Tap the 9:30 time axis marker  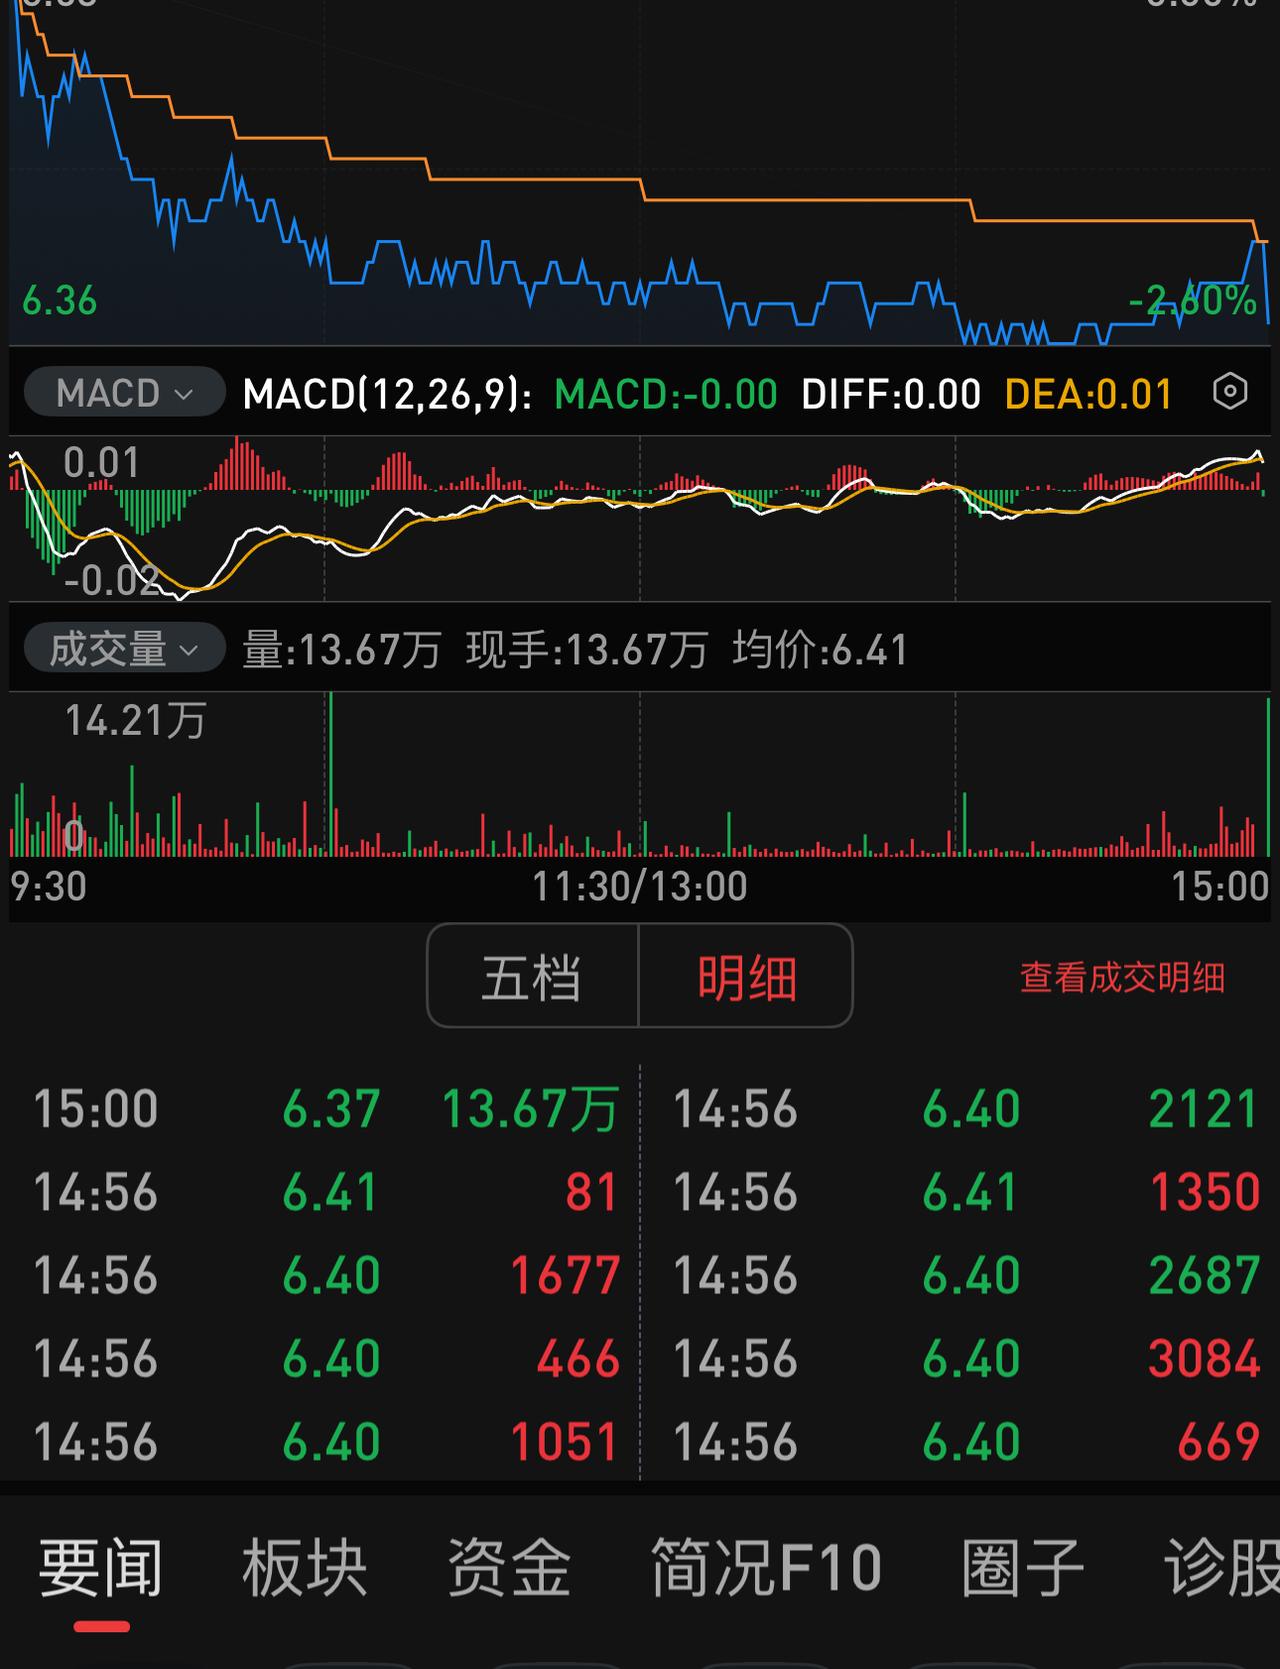(x=48, y=886)
